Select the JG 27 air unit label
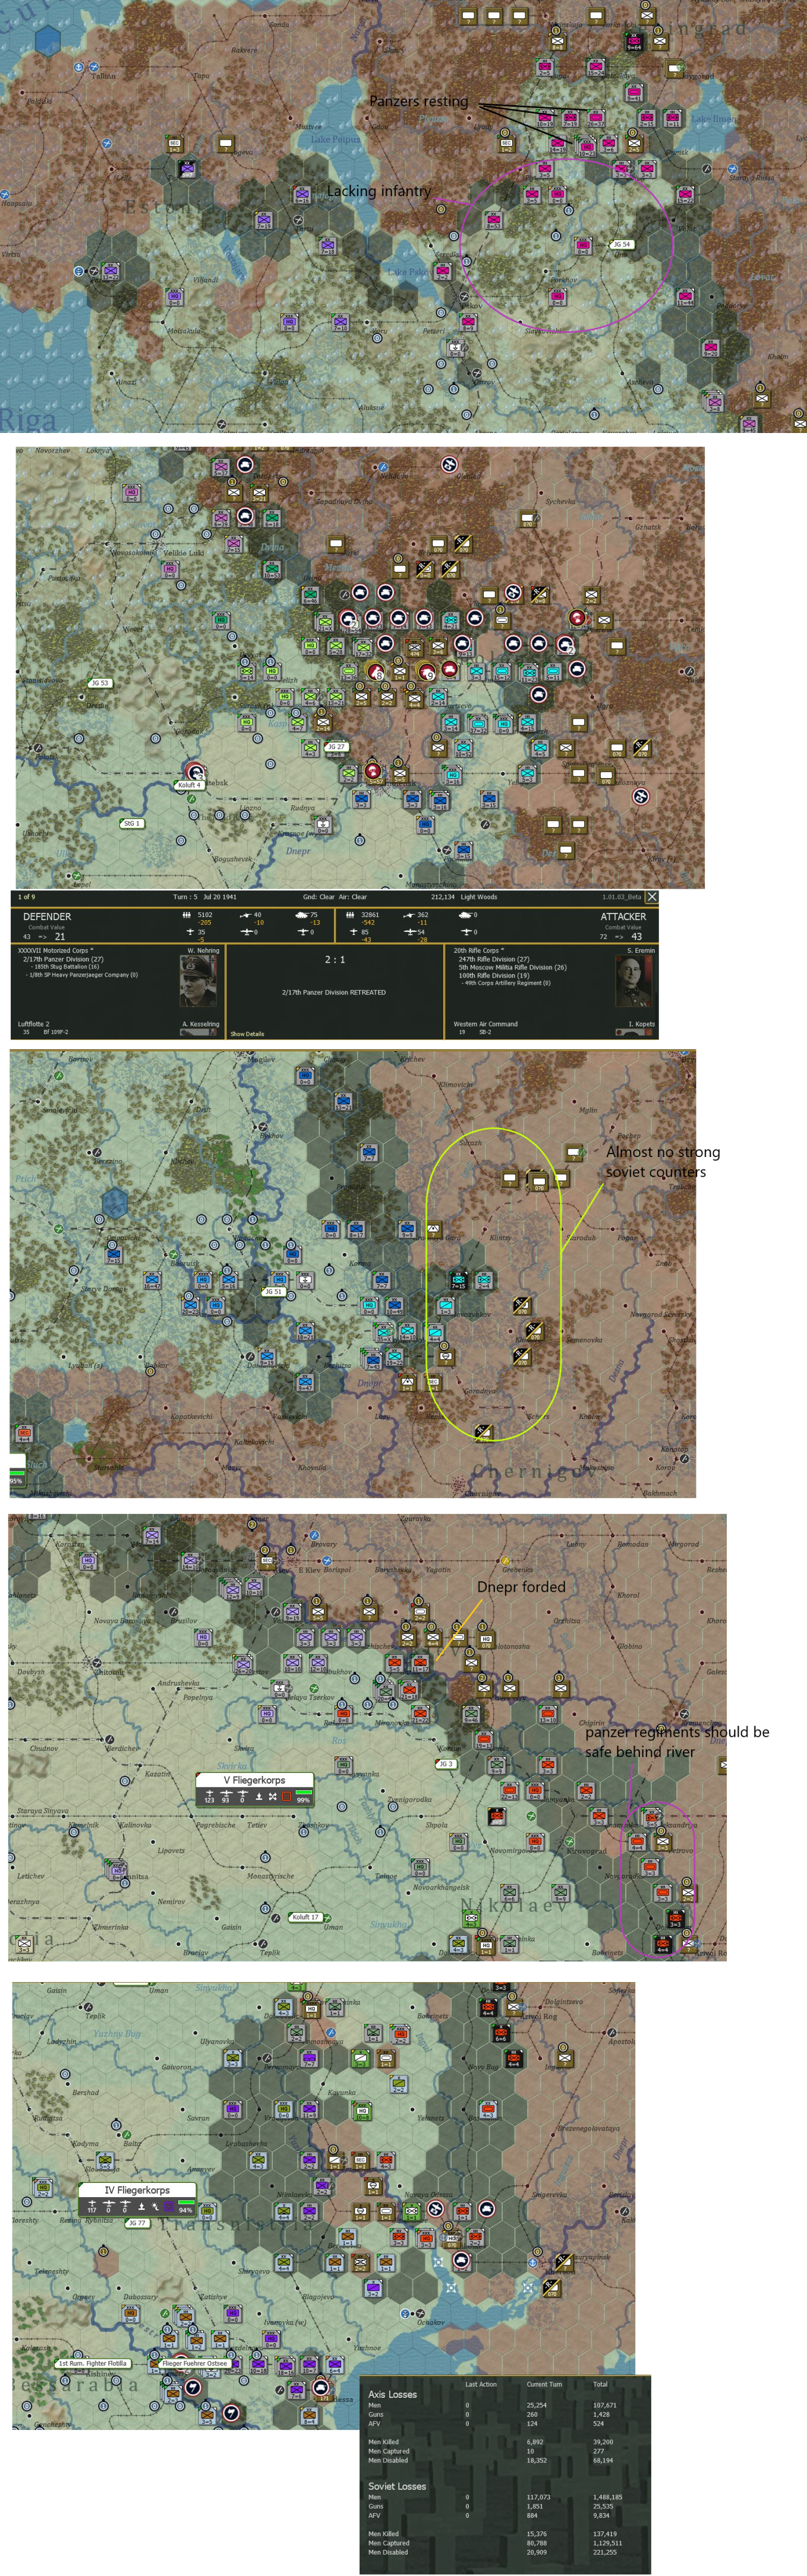The width and height of the screenshot is (807, 2576). (x=337, y=747)
